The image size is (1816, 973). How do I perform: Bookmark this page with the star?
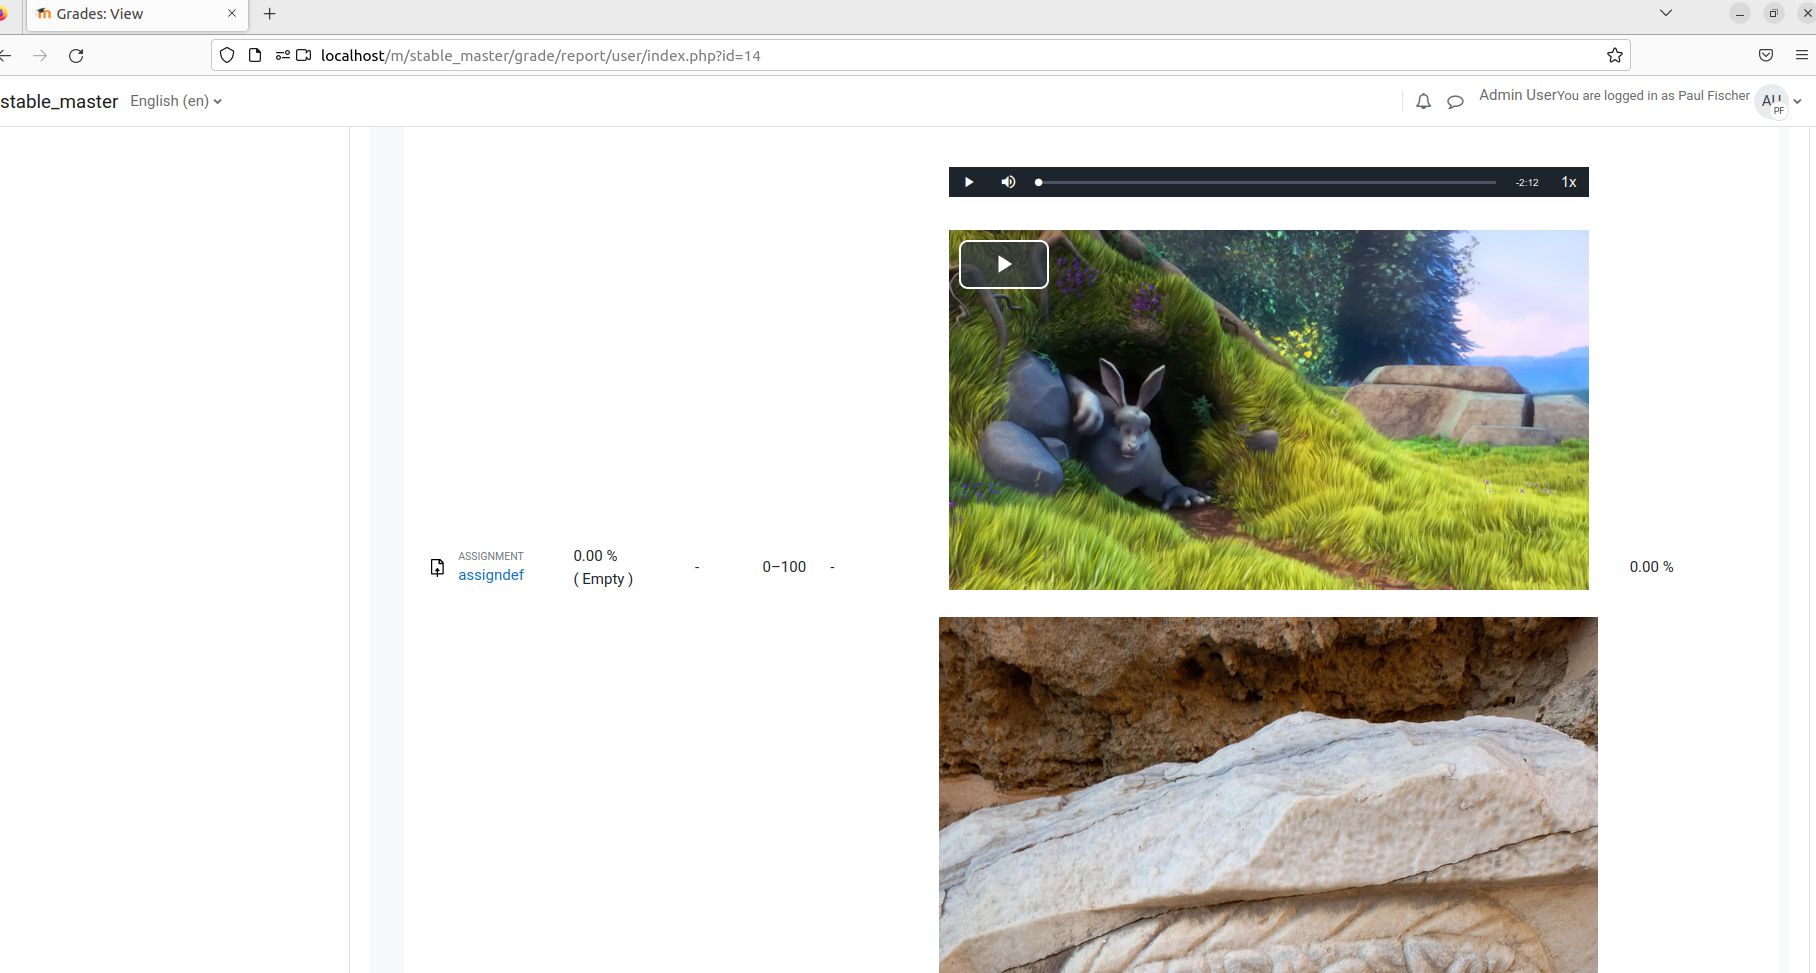pos(1614,56)
